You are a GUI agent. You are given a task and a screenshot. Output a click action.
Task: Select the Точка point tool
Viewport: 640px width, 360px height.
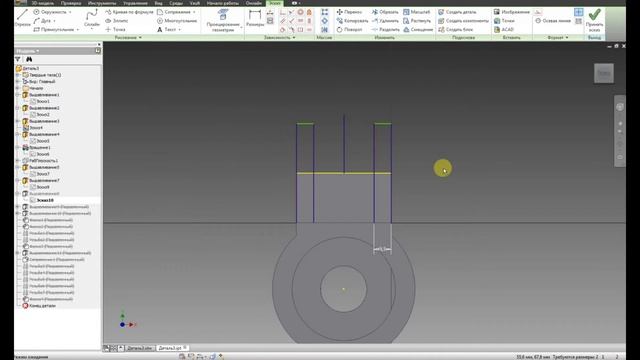[x=116, y=29]
